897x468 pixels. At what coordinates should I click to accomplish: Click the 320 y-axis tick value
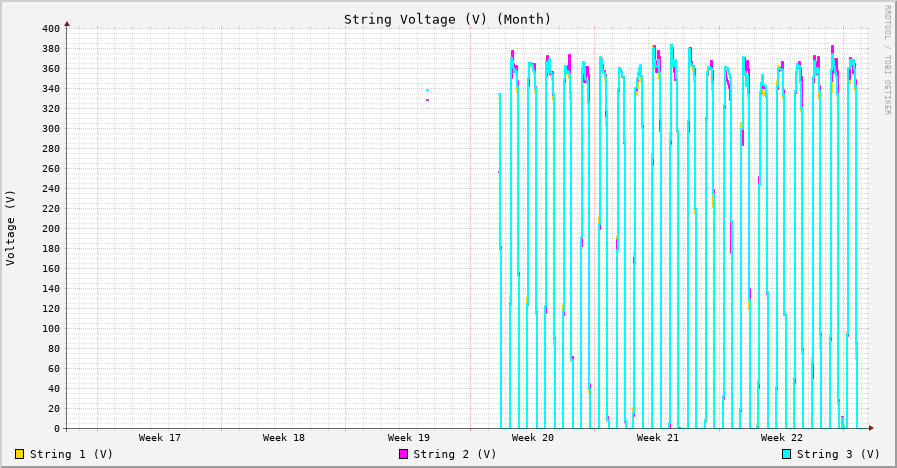50,109
